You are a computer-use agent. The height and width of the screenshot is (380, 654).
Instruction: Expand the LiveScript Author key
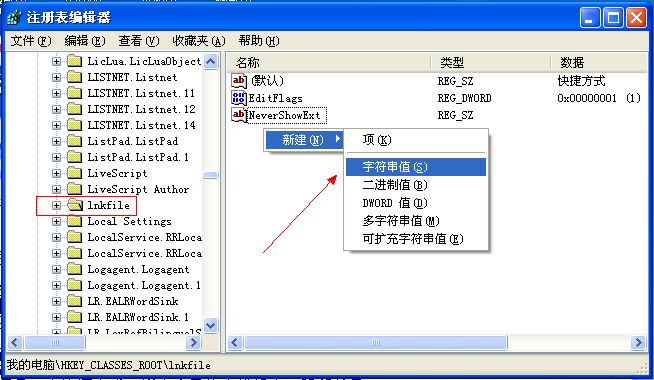(x=56, y=189)
